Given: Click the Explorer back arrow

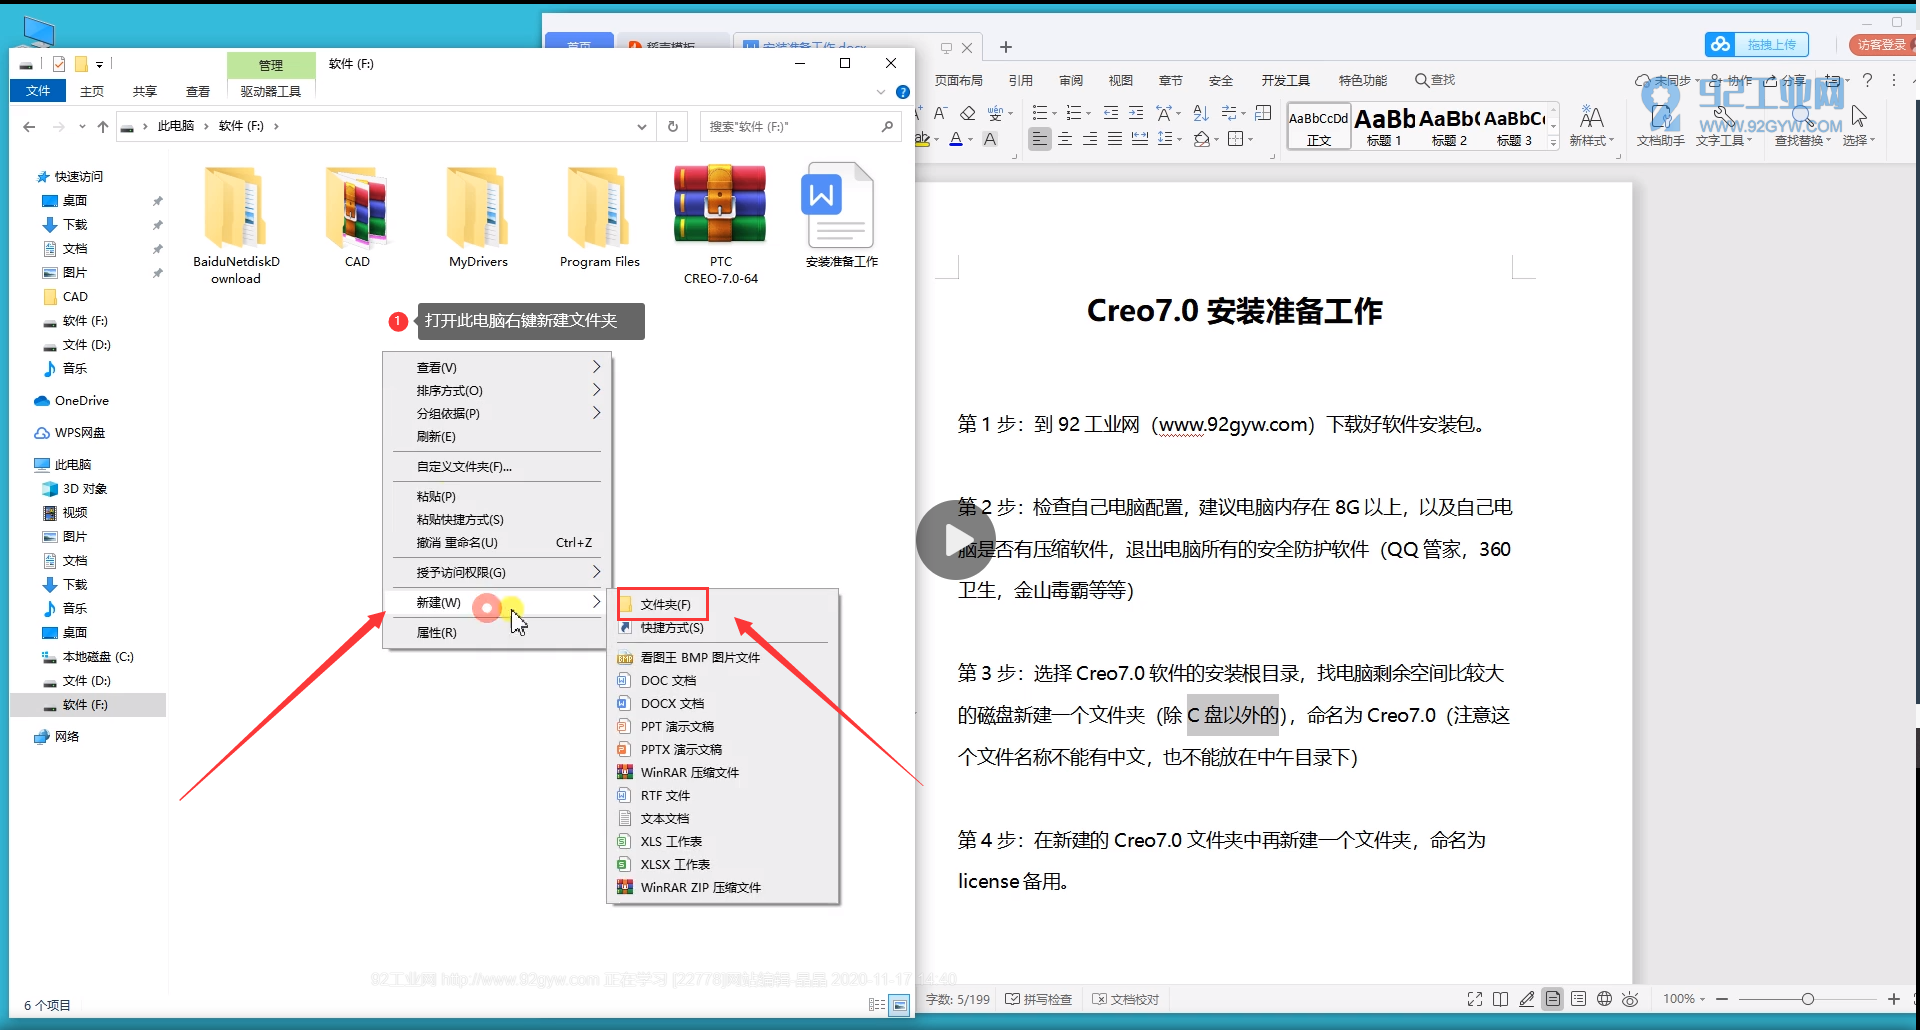Looking at the screenshot, I should tap(29, 127).
